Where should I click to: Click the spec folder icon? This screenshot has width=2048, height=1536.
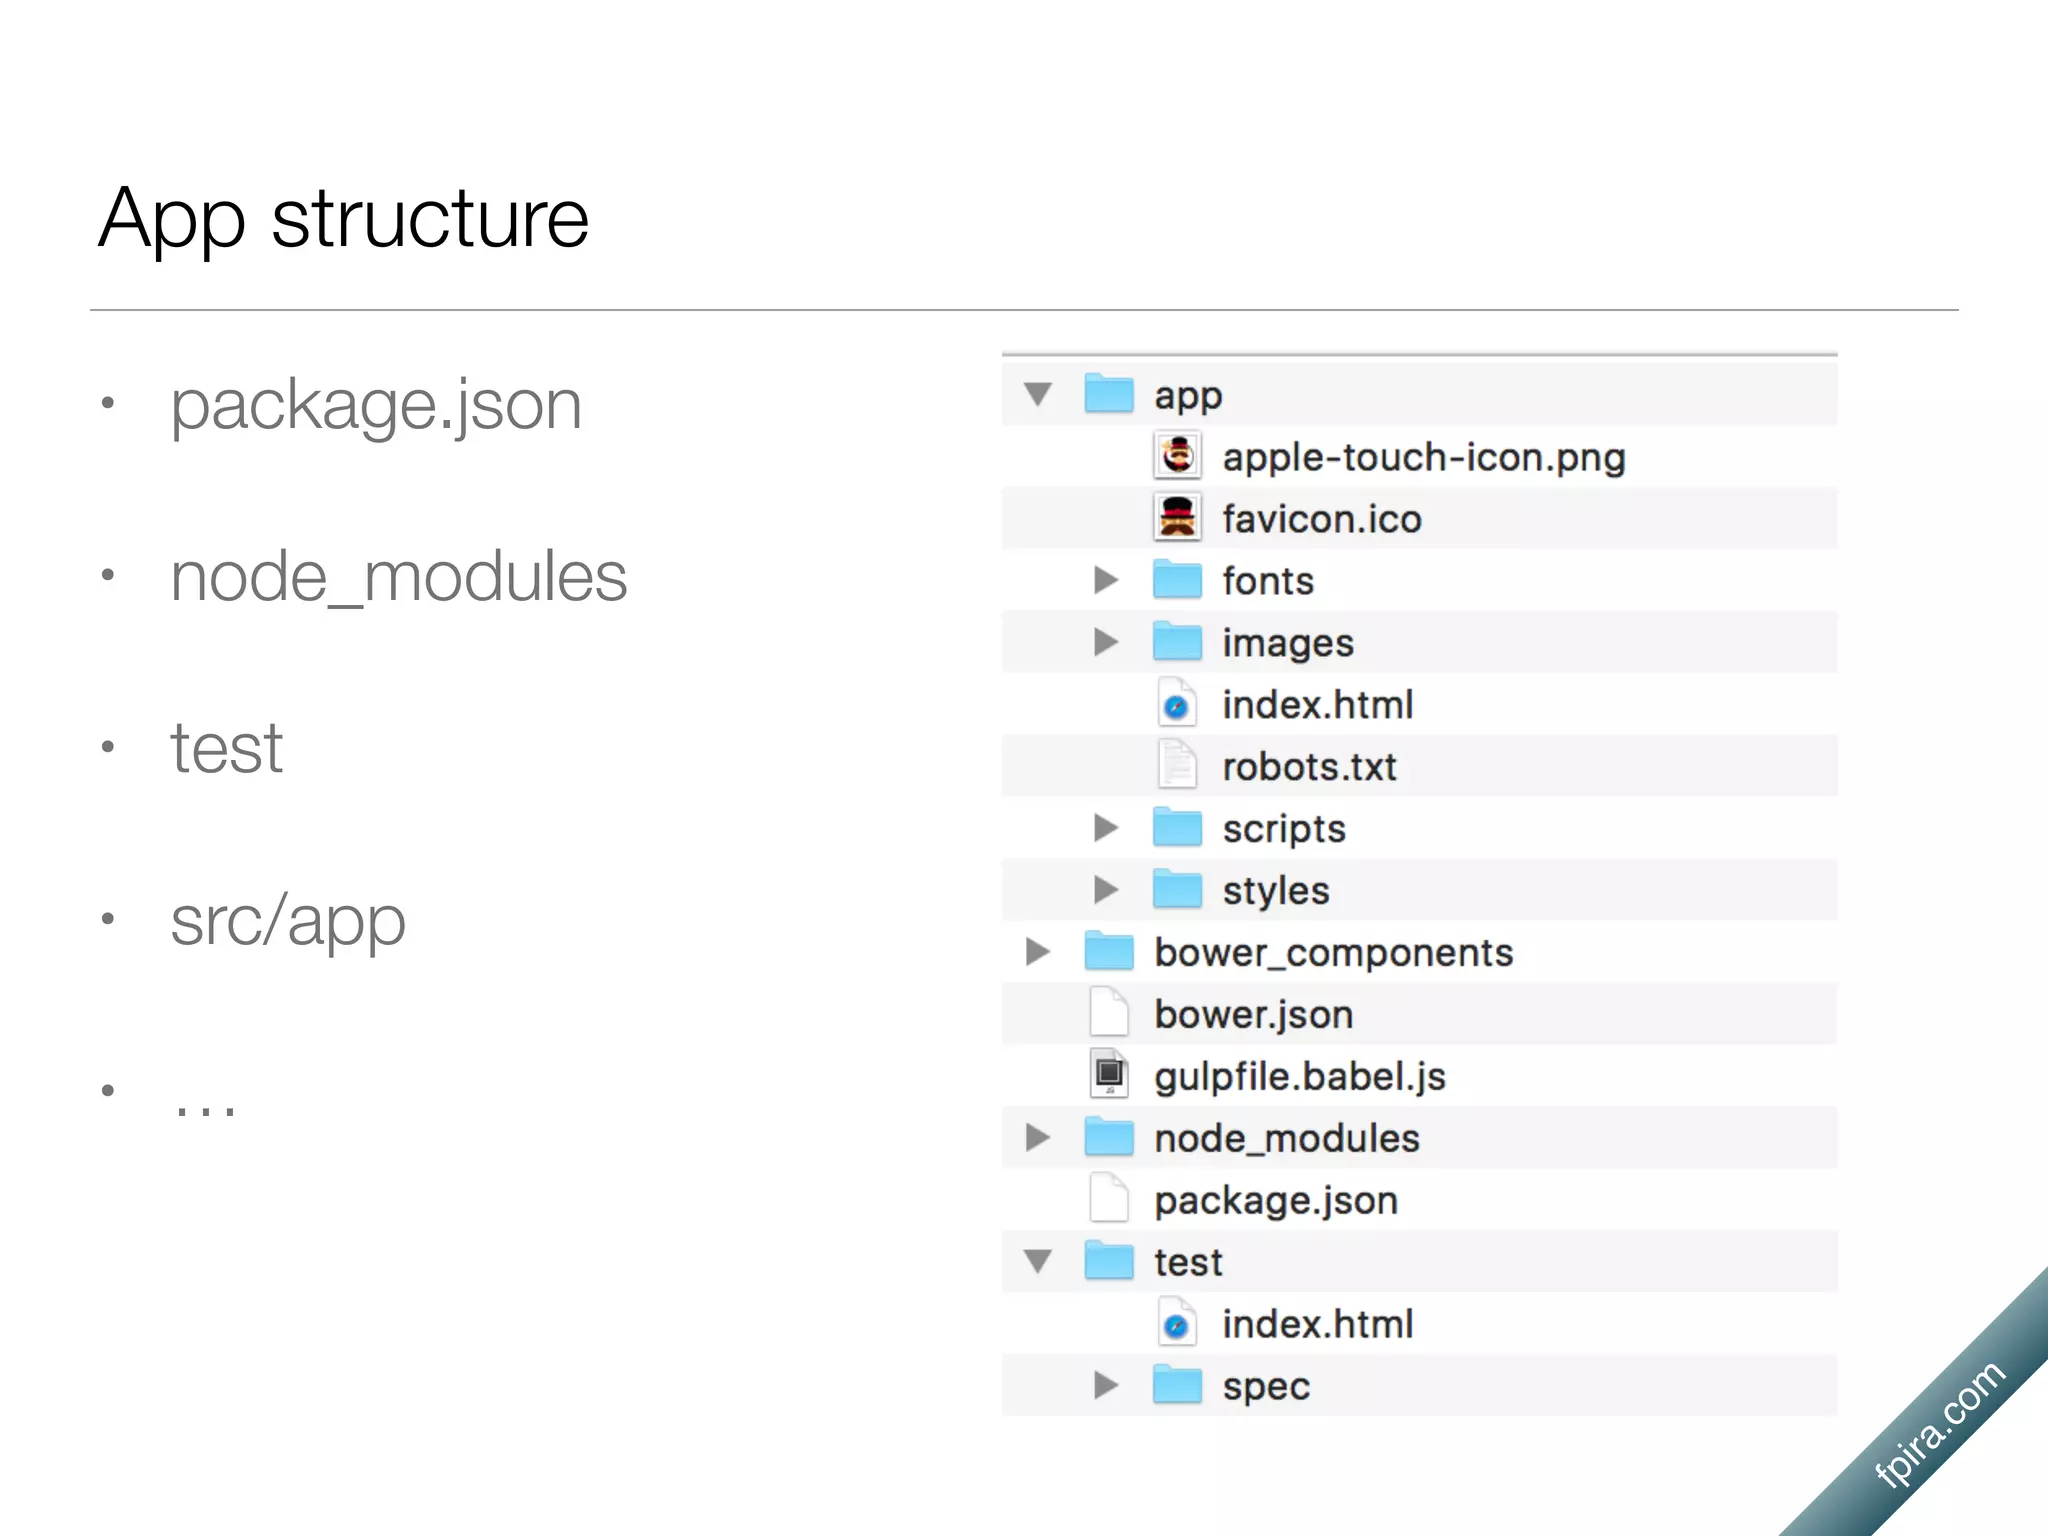[x=1177, y=1385]
